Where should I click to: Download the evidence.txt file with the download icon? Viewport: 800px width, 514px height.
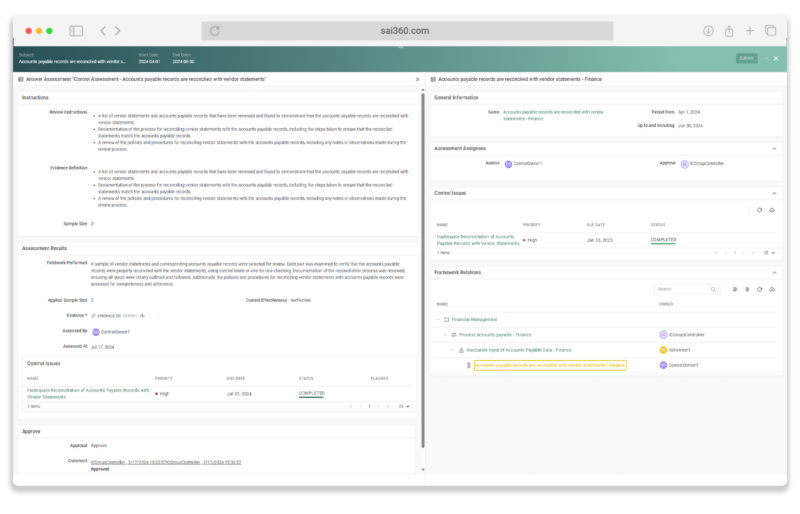tap(142, 315)
